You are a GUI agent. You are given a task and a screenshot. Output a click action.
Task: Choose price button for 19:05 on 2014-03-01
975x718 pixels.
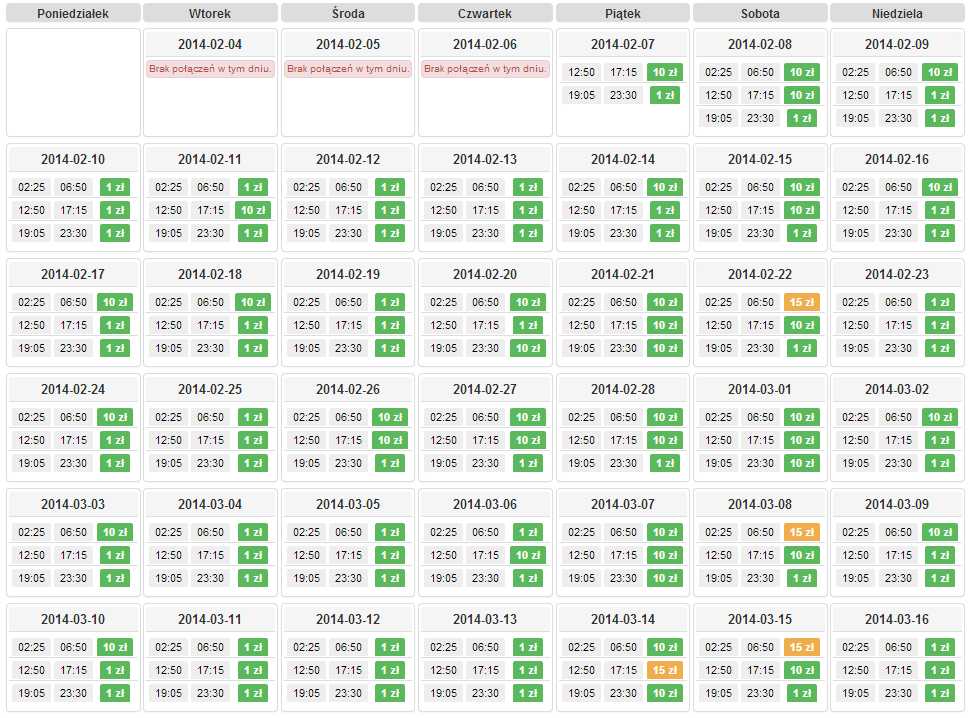[x=802, y=463]
